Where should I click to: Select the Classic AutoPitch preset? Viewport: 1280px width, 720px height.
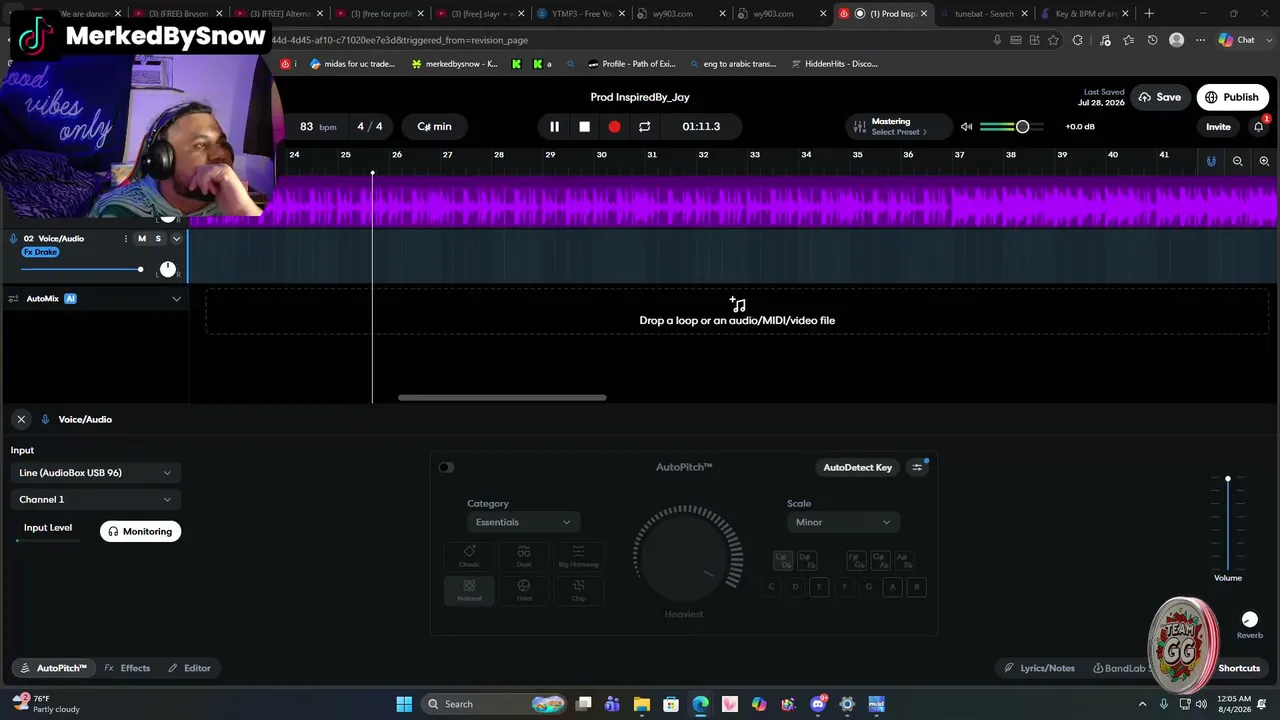[x=469, y=557]
